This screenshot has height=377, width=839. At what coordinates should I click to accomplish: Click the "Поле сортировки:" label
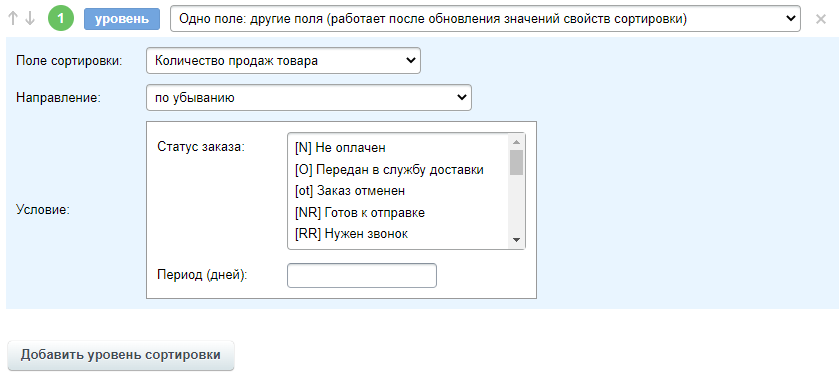[x=70, y=61]
